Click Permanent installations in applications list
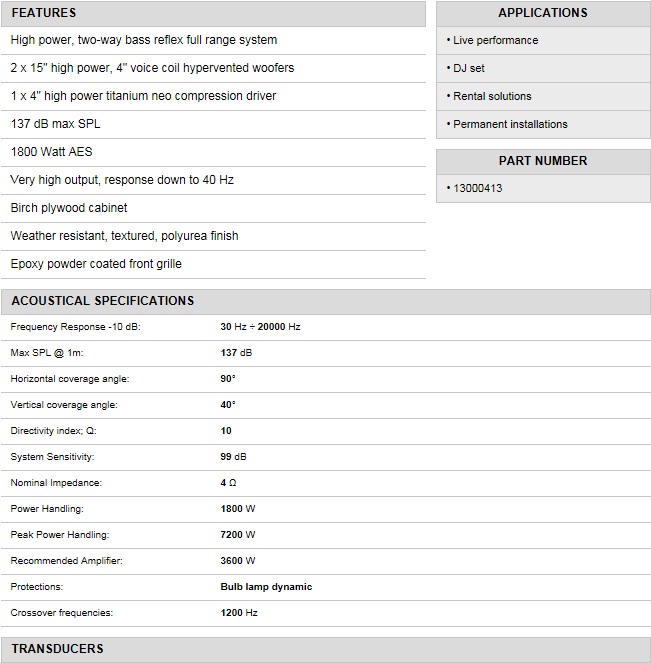651x663 pixels. [510, 124]
